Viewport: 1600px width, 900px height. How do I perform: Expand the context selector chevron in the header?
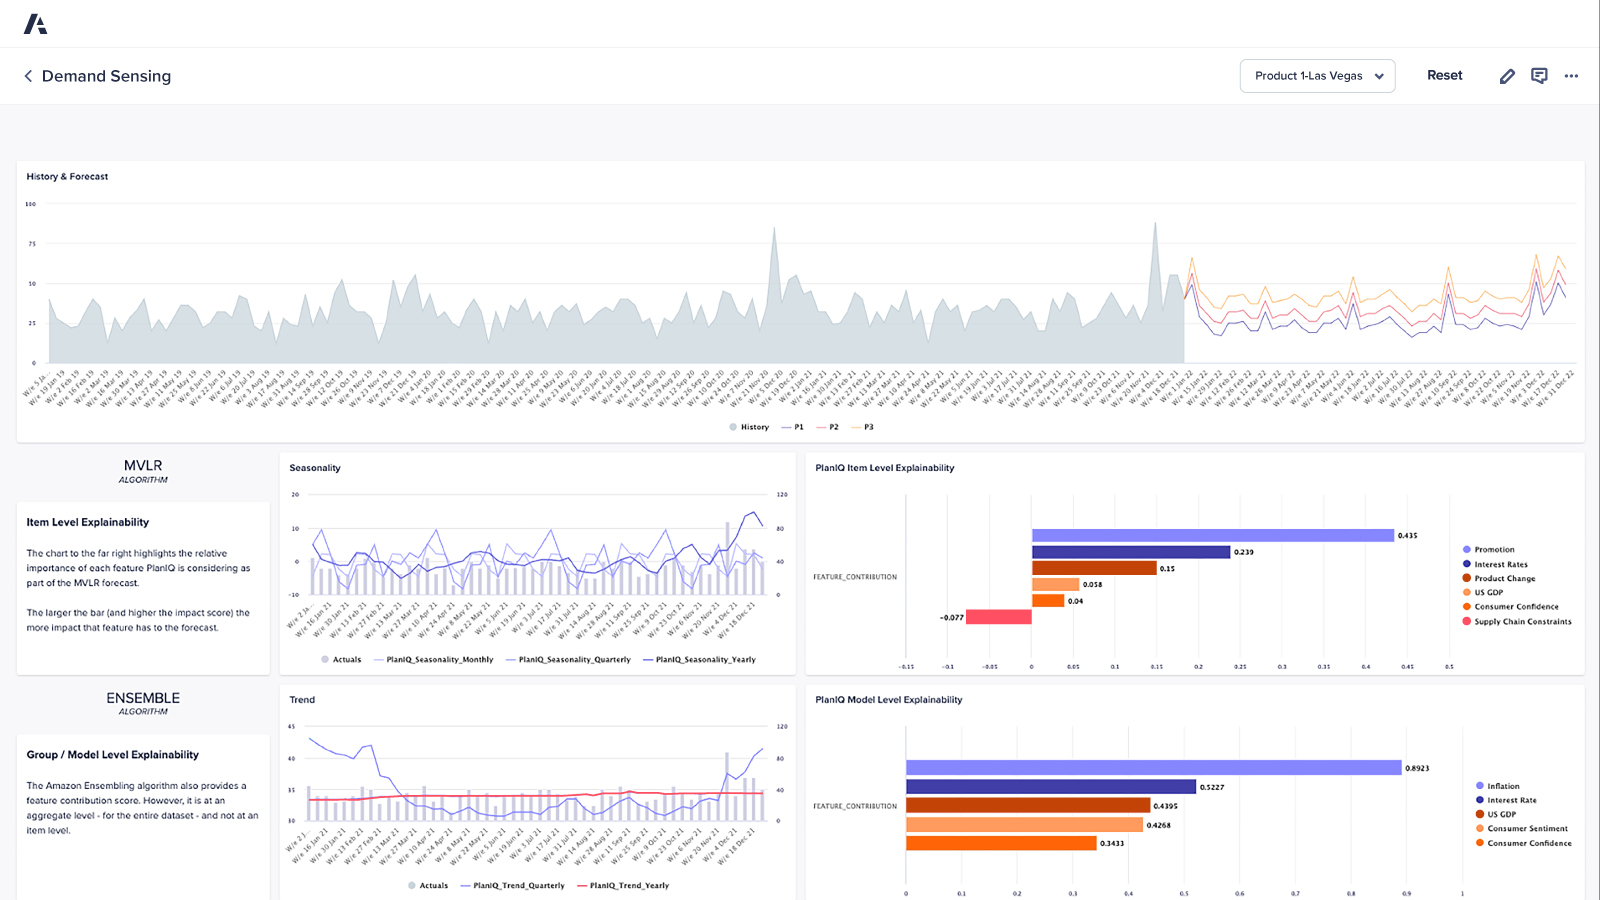click(1381, 76)
